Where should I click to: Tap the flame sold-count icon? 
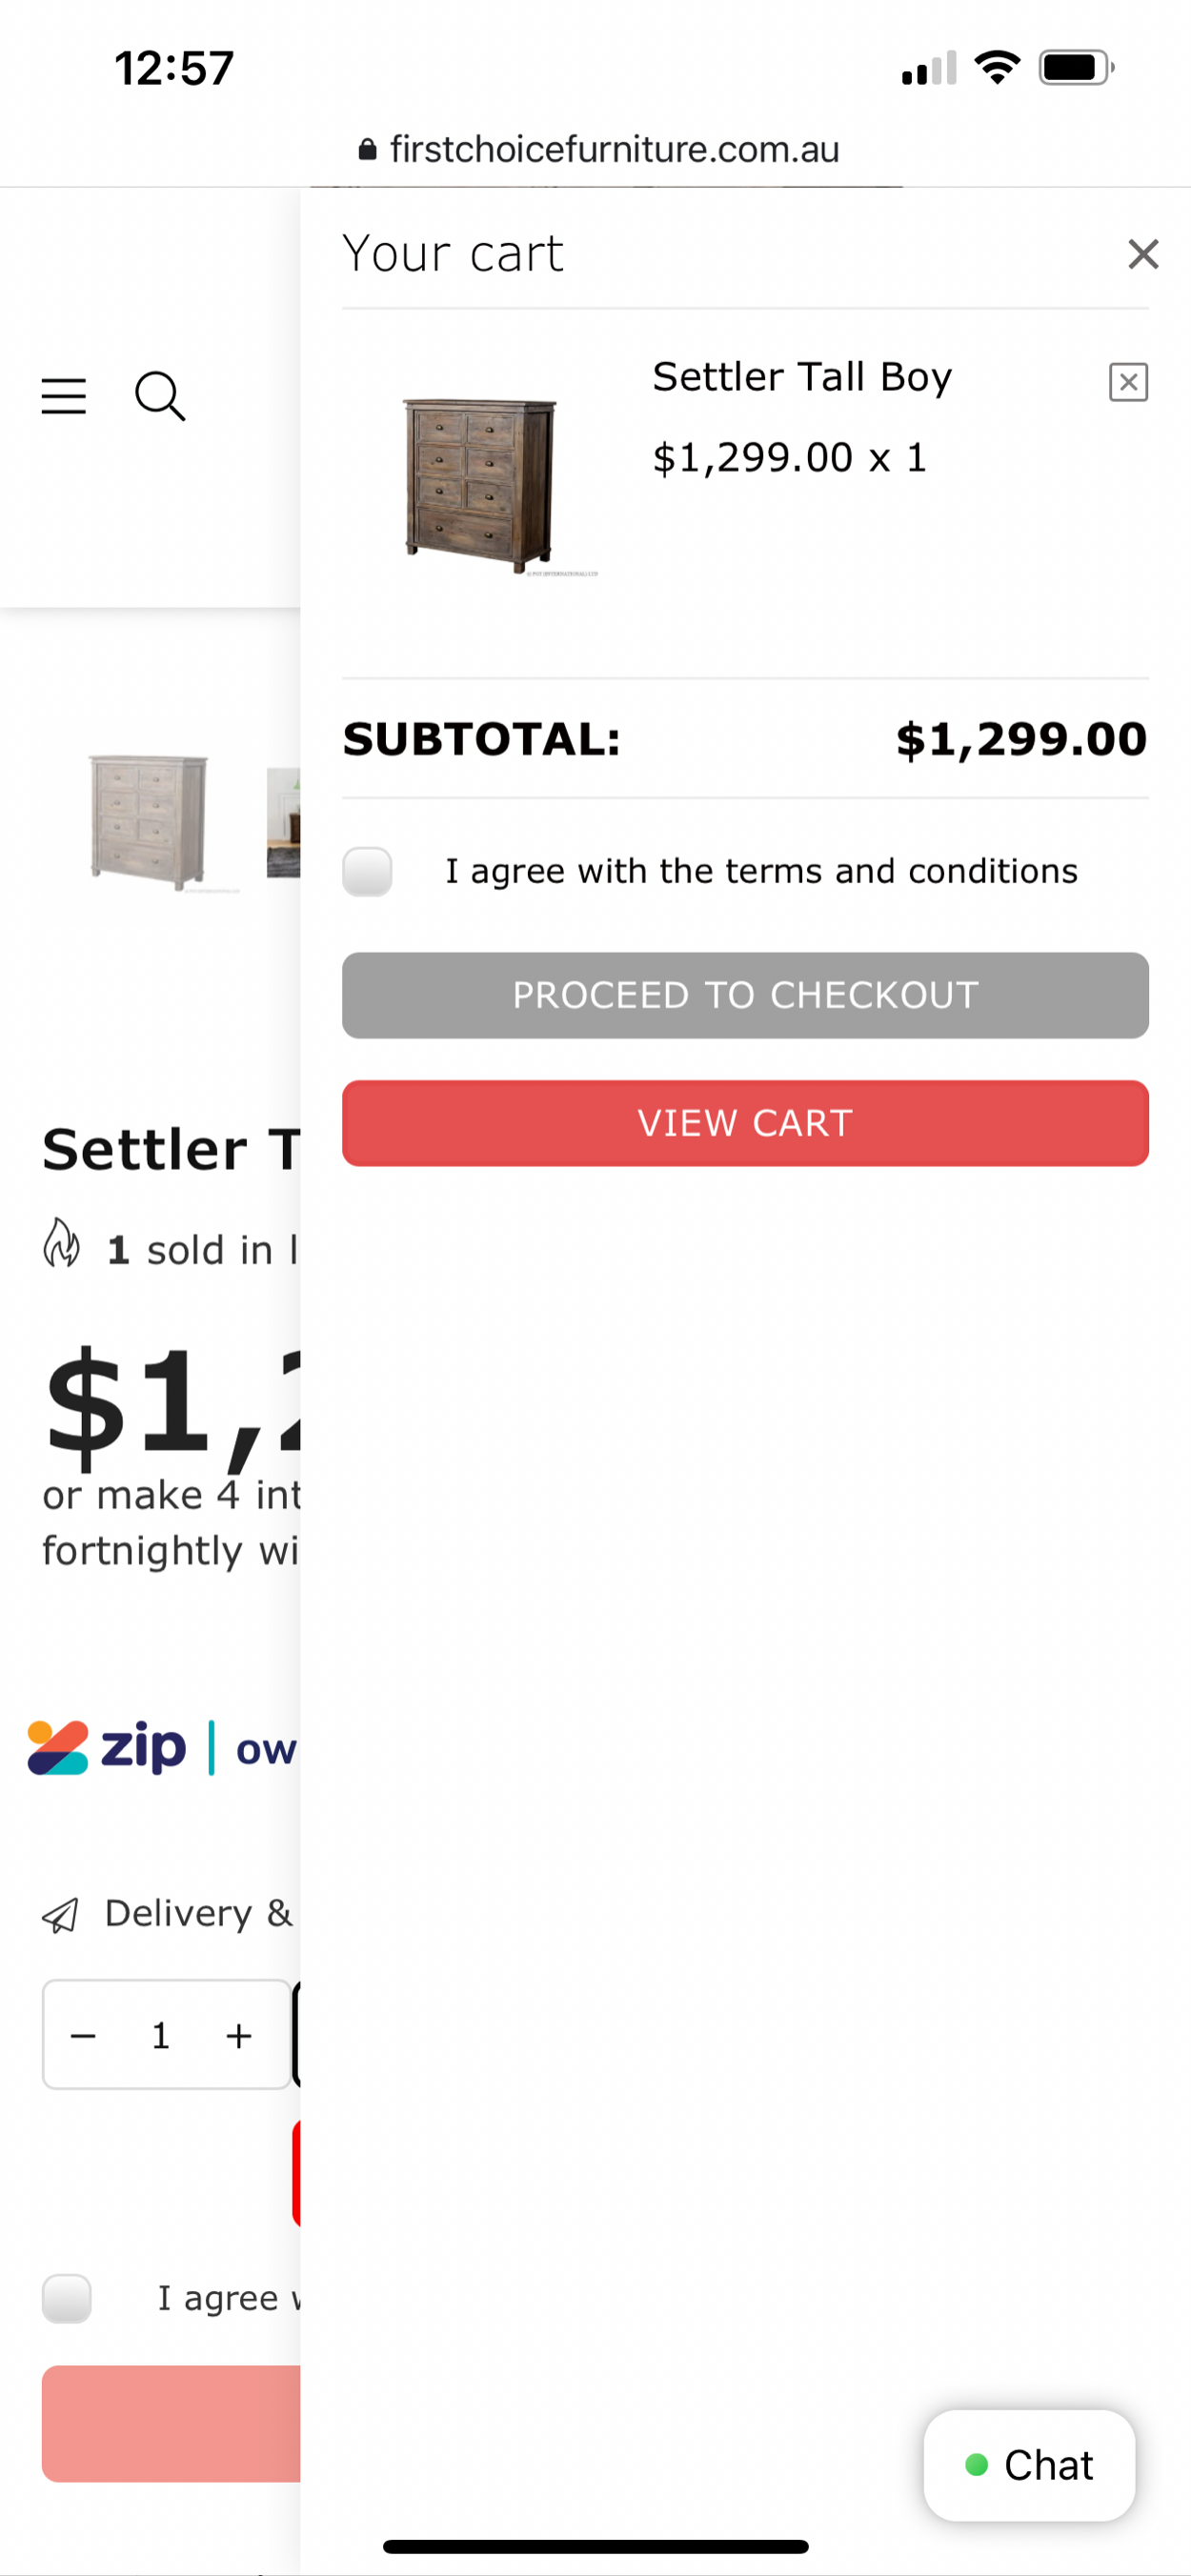pyautogui.click(x=61, y=1244)
